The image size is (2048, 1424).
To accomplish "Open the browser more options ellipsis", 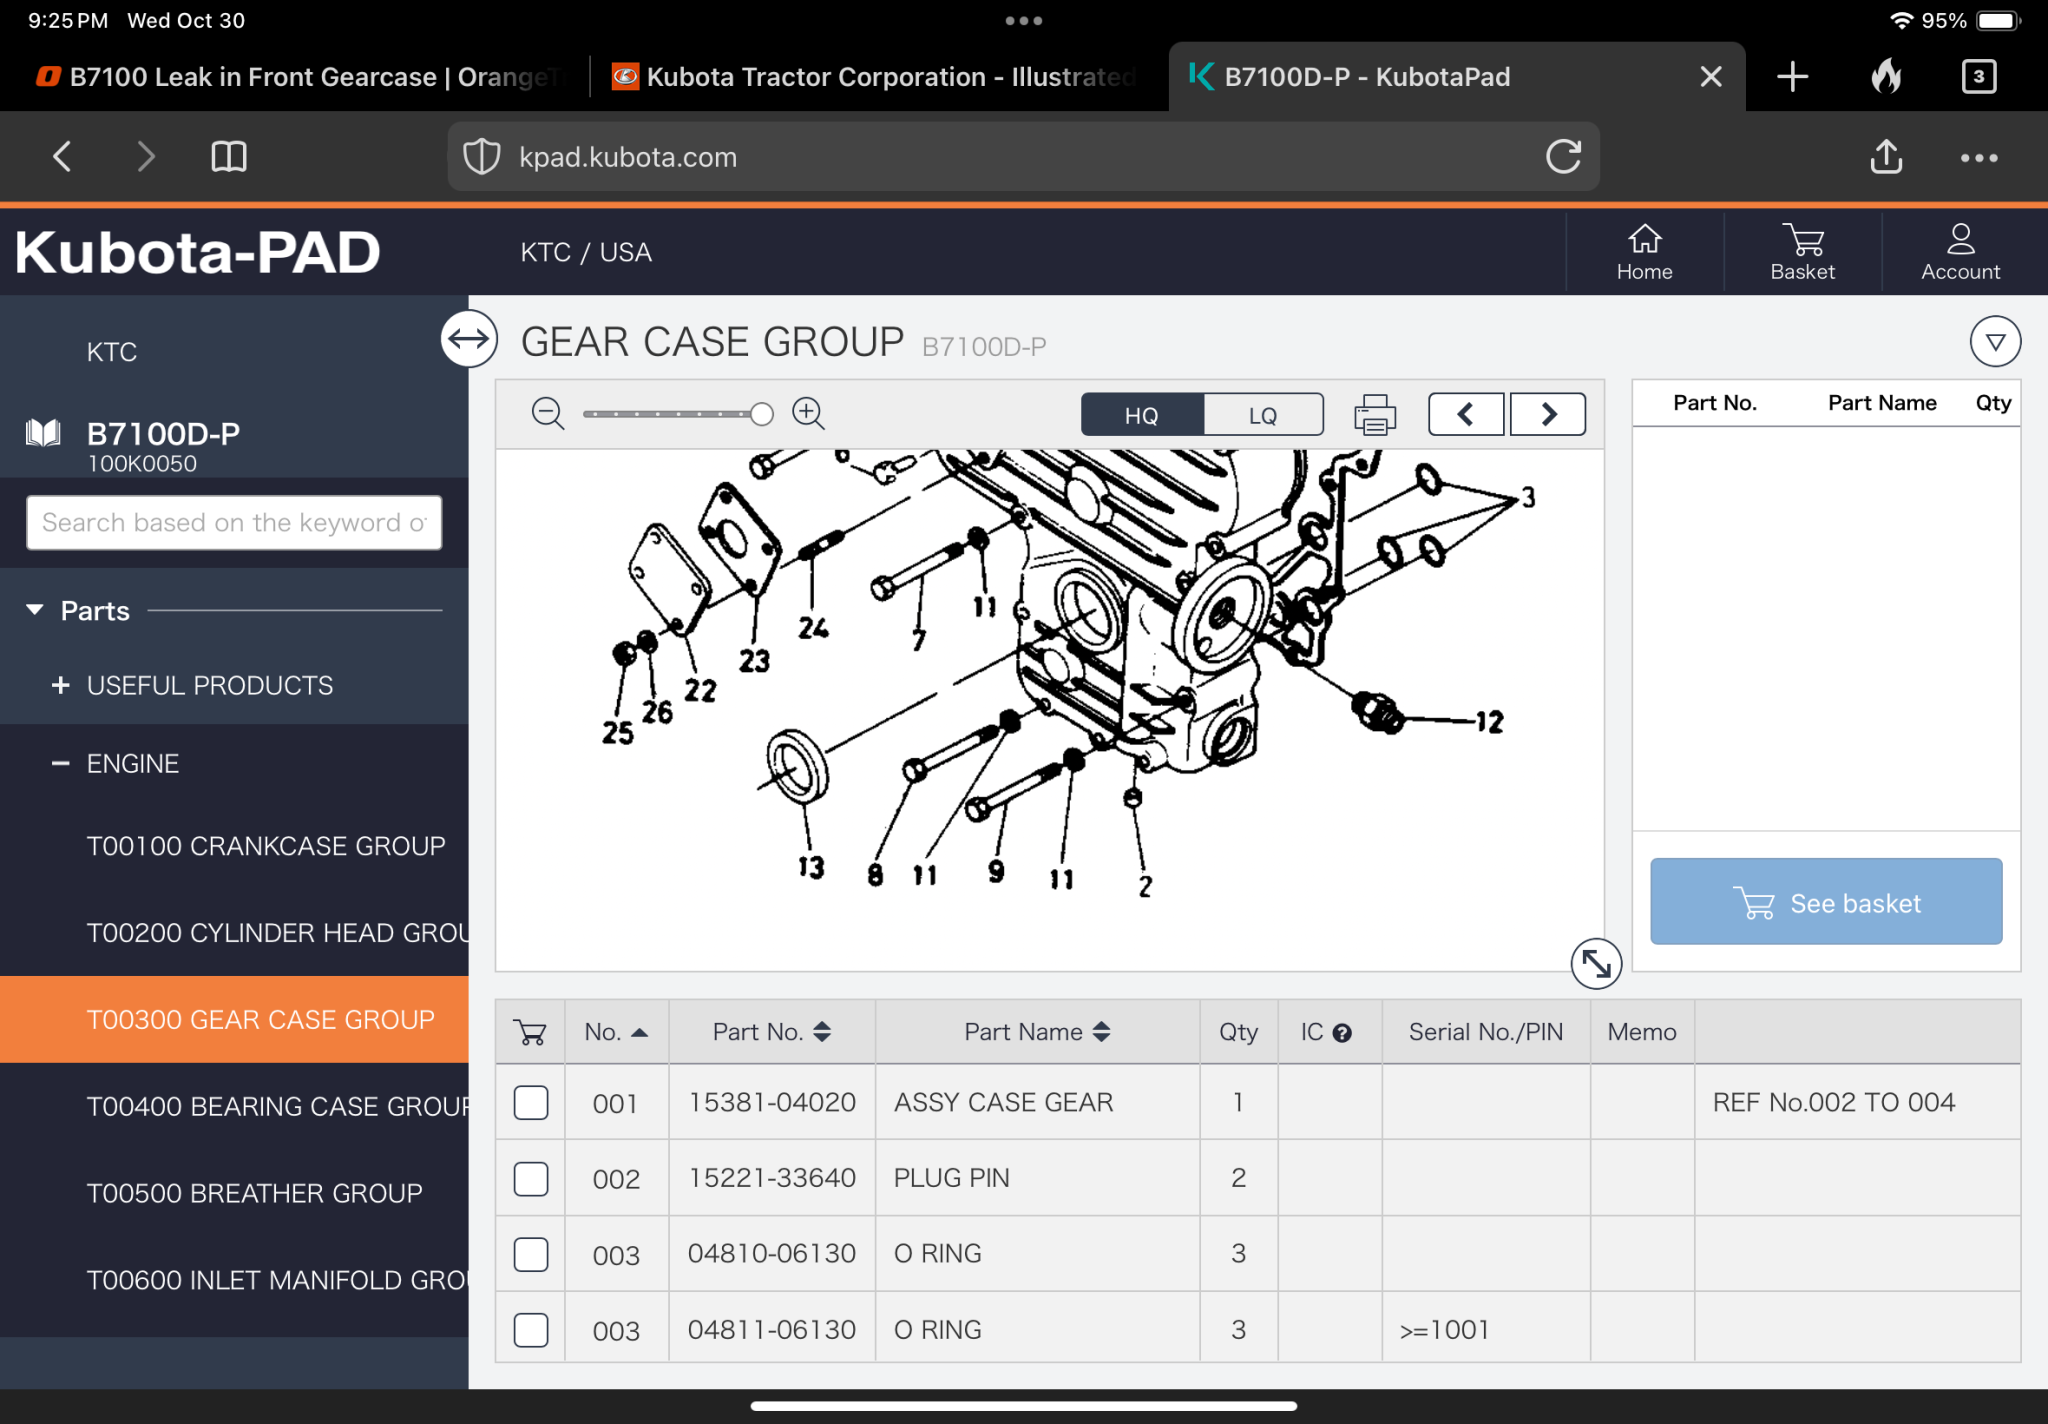I will point(1979,158).
